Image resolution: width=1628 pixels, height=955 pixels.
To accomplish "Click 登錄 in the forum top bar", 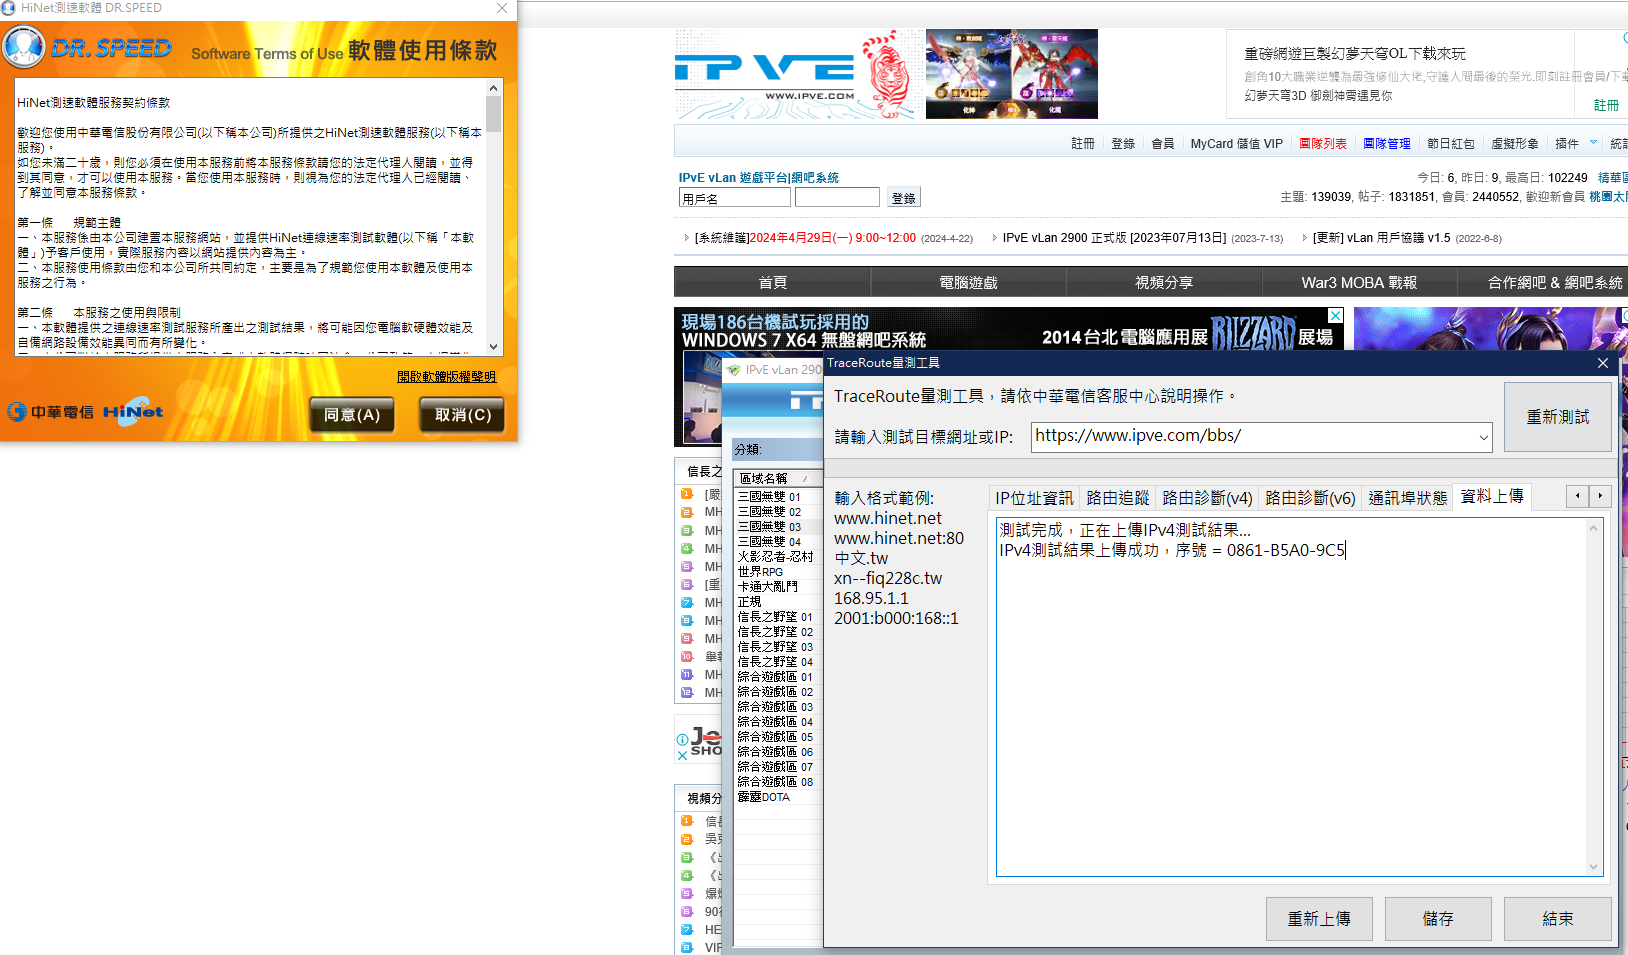I will [x=1123, y=144].
